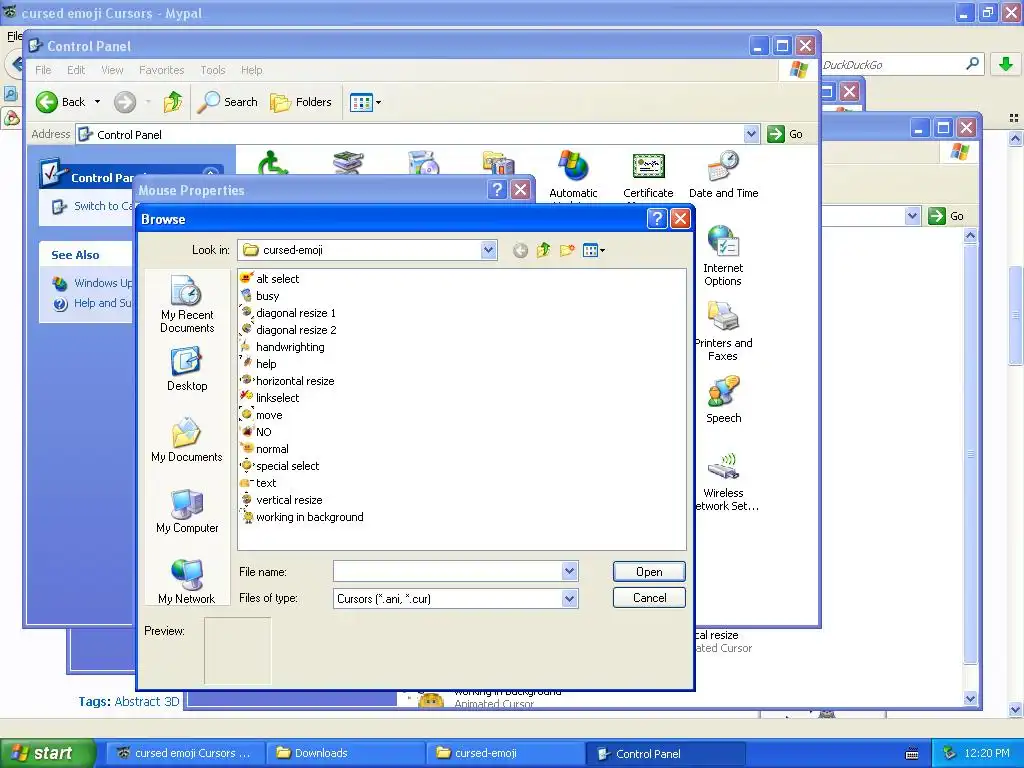This screenshot has height=768, width=1024.
Task: Switch to cursed-emoji folder taskbar button
Action: pos(506,753)
